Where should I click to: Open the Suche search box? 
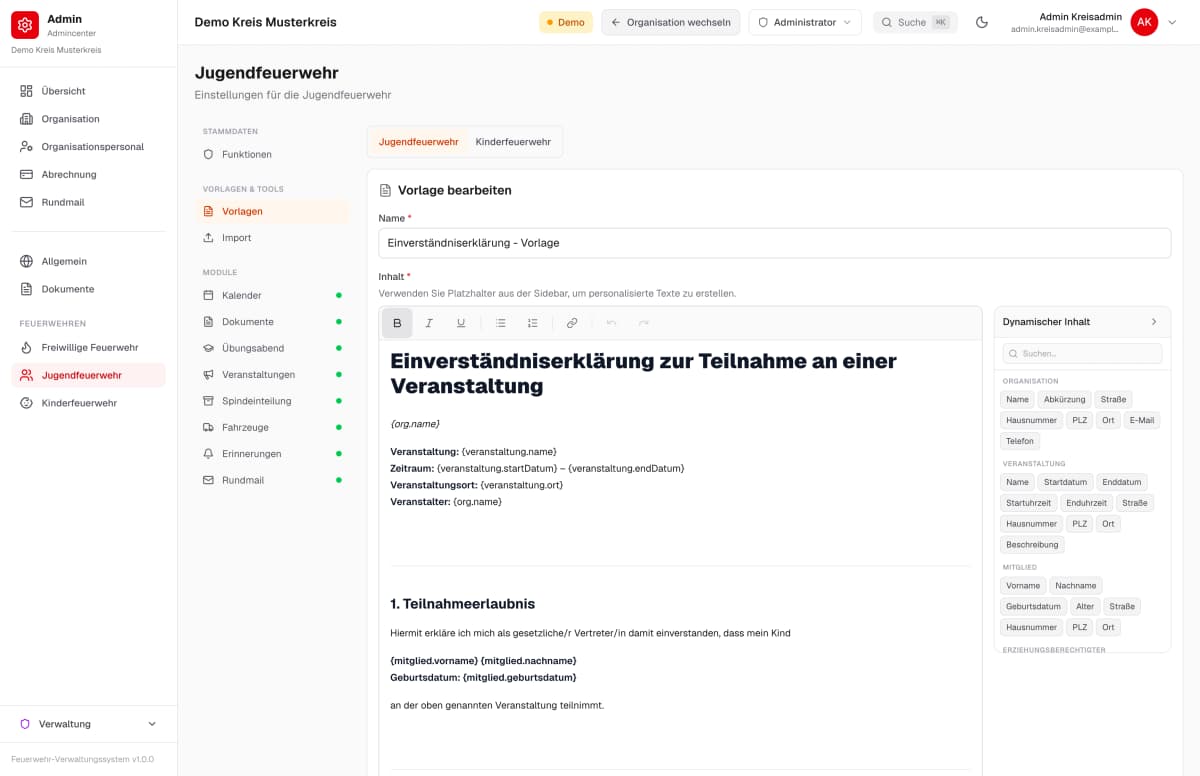tap(915, 22)
